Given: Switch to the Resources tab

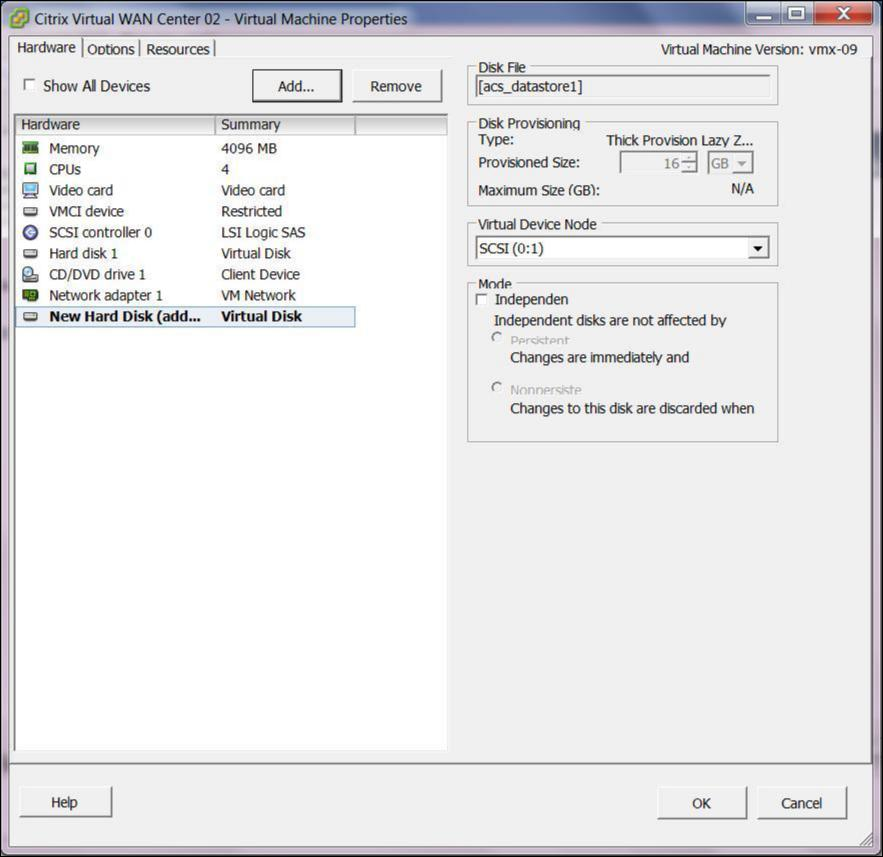Looking at the screenshot, I should (177, 49).
